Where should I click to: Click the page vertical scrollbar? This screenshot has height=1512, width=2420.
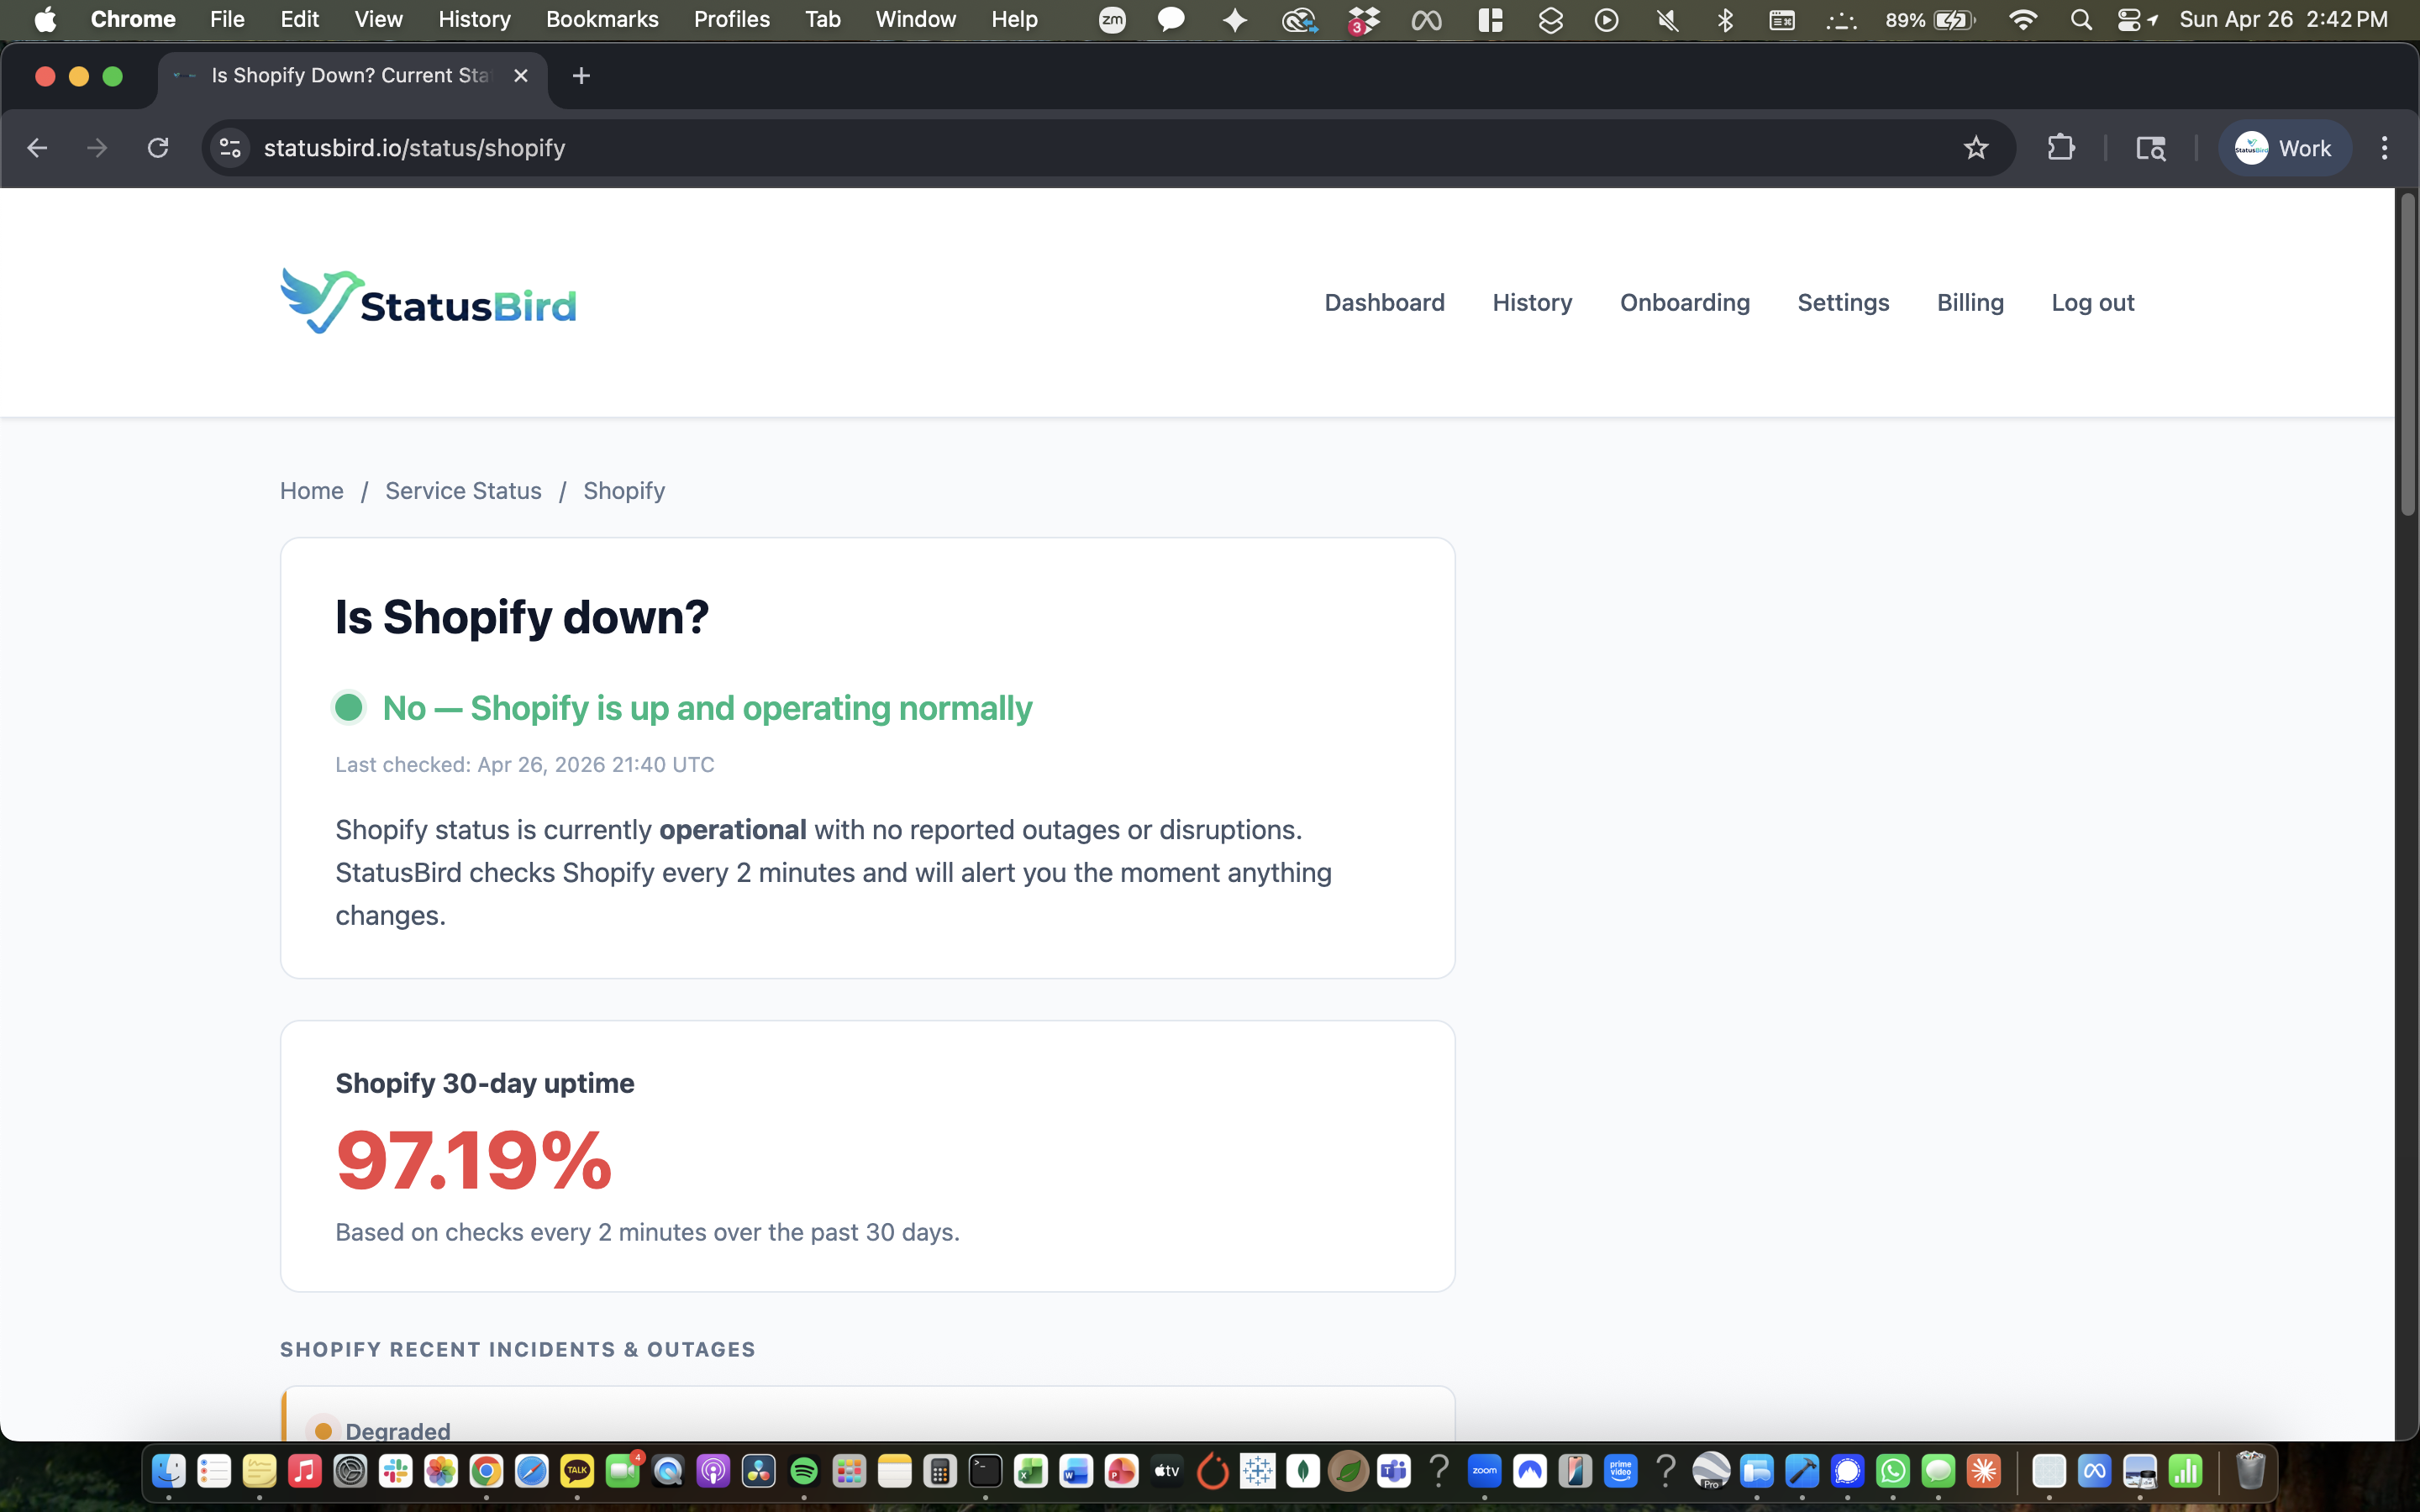coord(2407,356)
